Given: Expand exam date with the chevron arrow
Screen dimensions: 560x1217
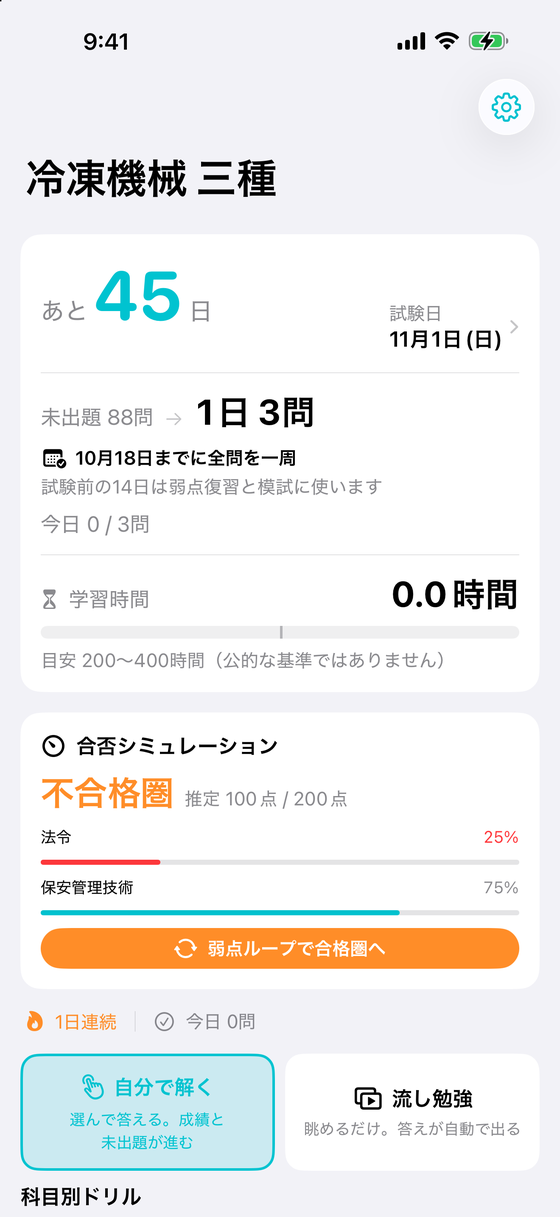Looking at the screenshot, I should pos(514,327).
